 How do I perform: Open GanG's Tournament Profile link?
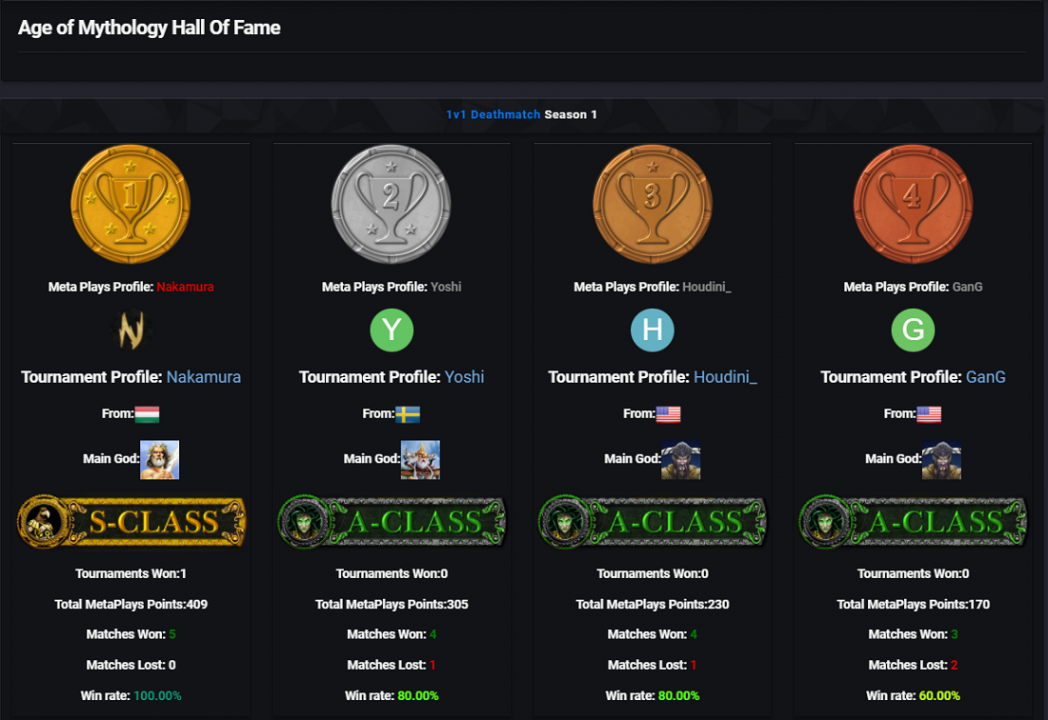click(x=985, y=377)
